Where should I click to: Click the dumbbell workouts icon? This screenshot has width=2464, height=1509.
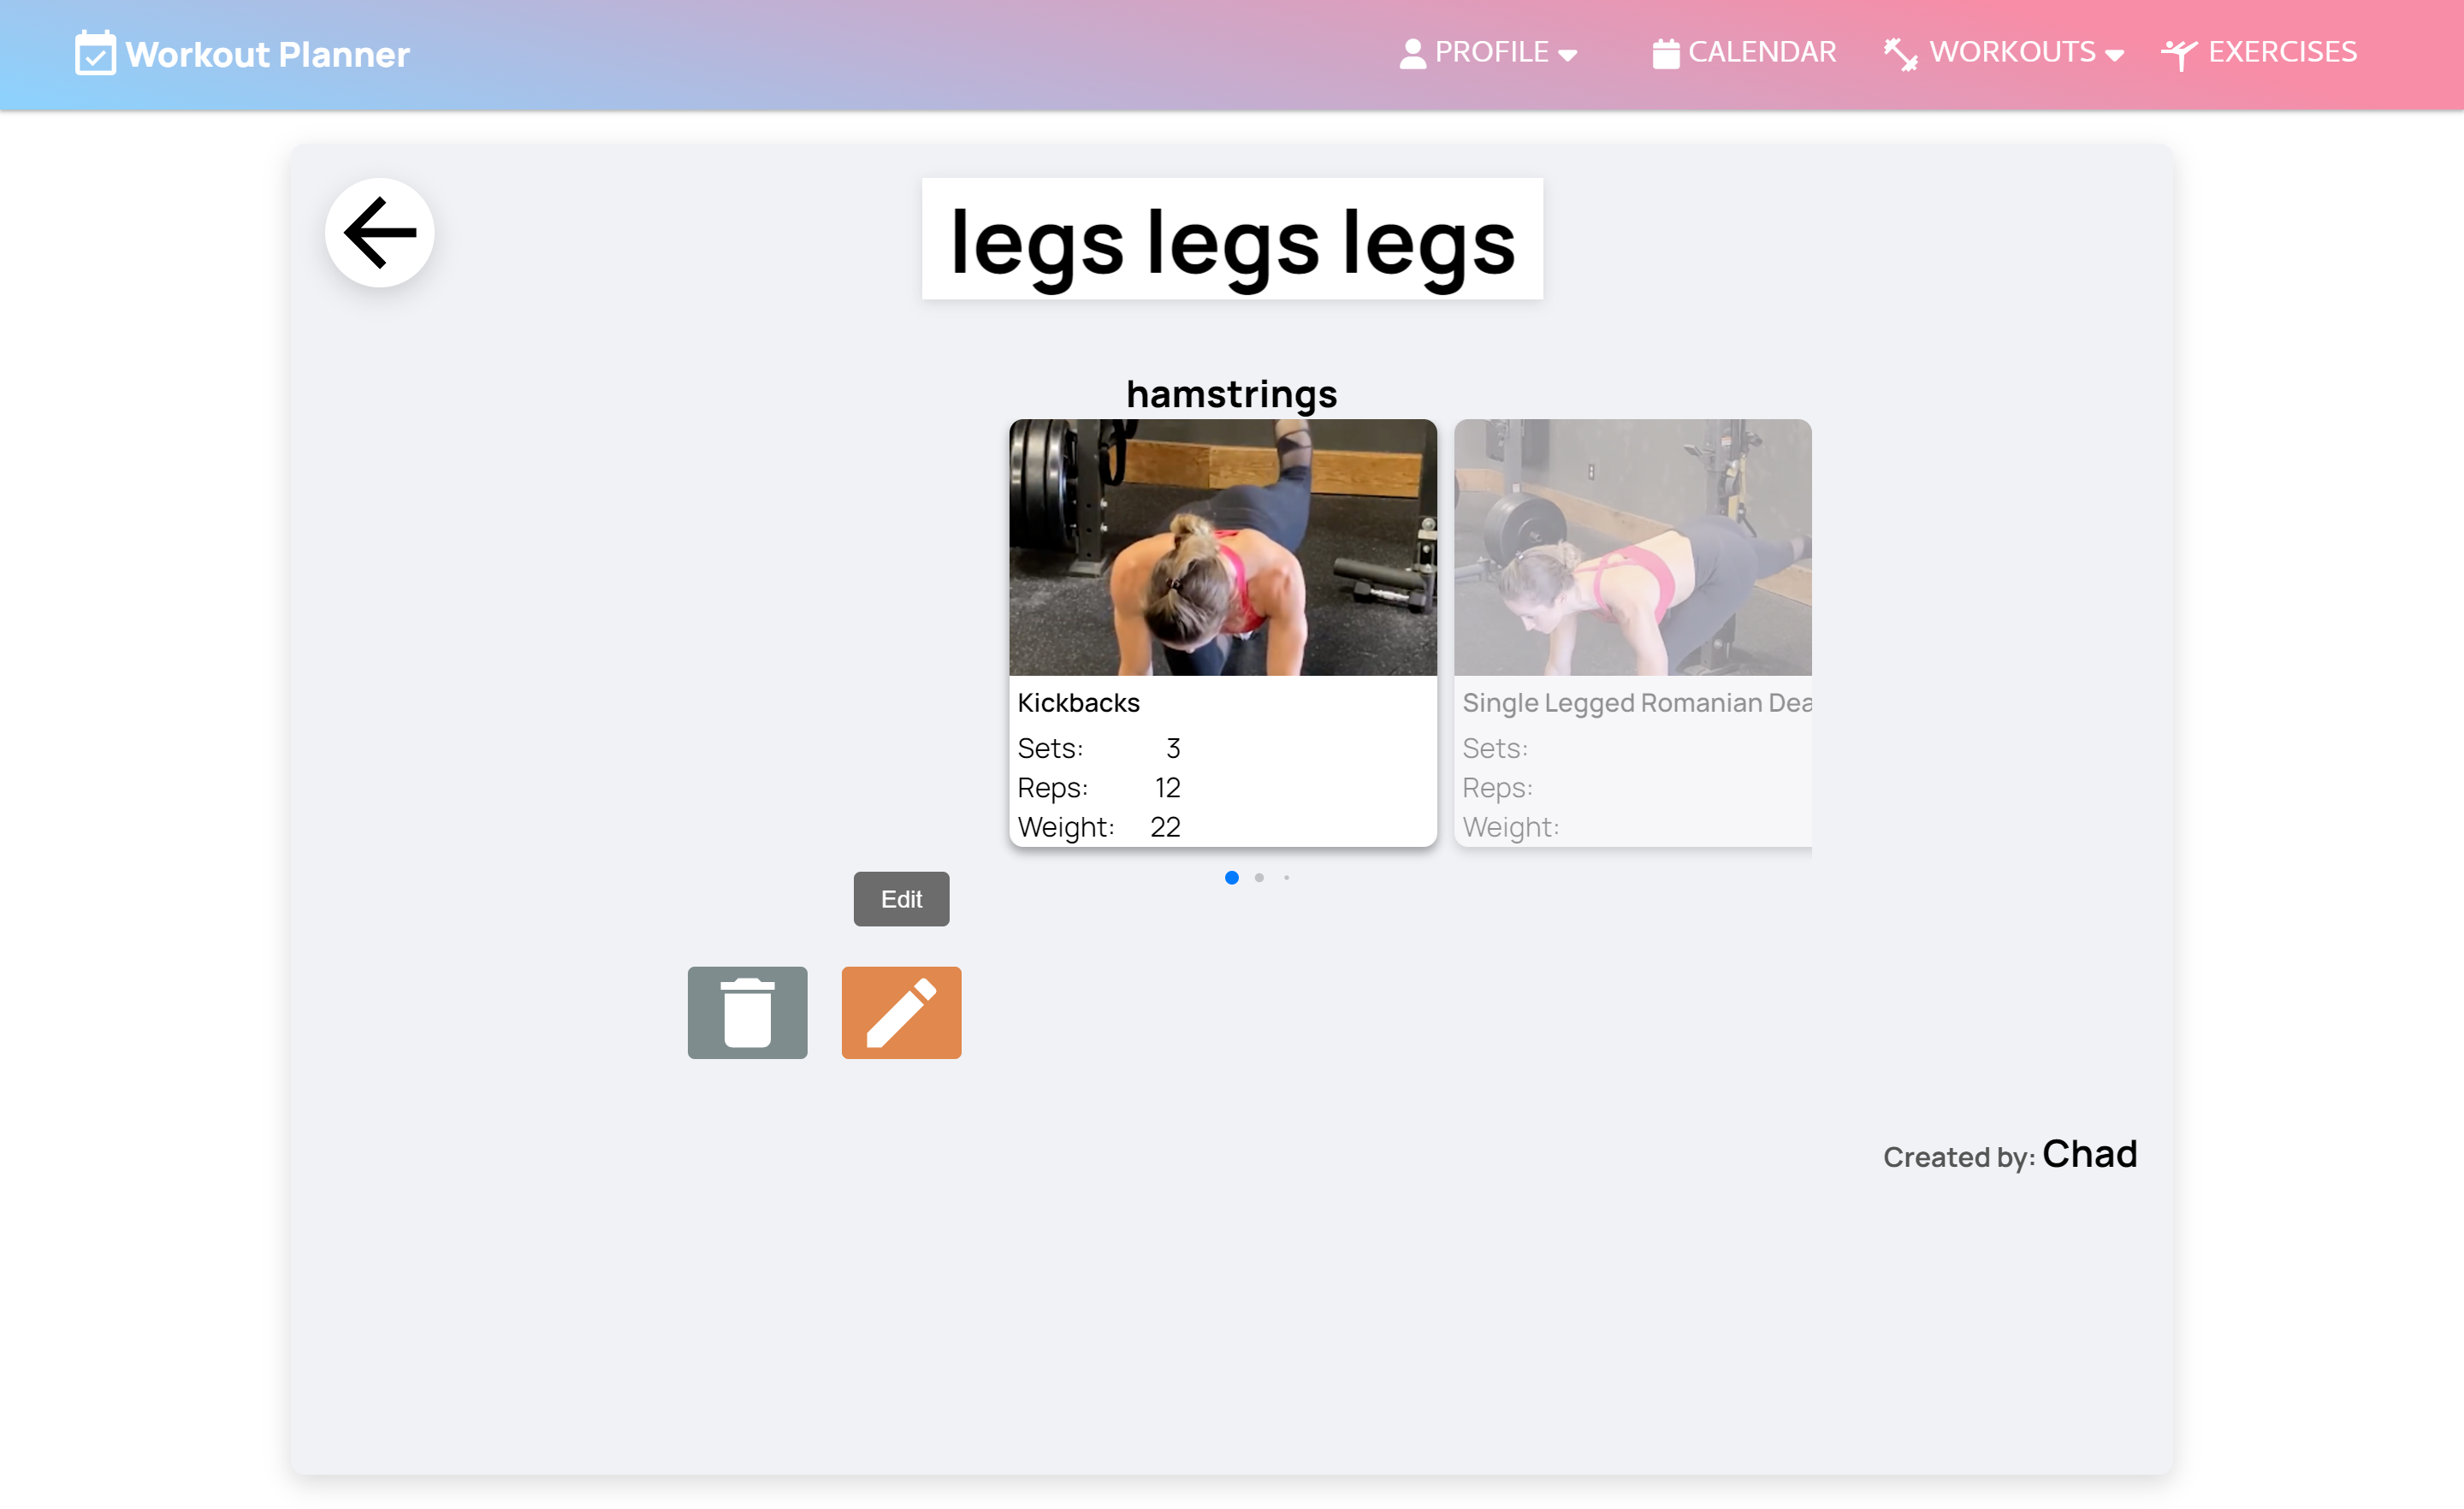1900,53
